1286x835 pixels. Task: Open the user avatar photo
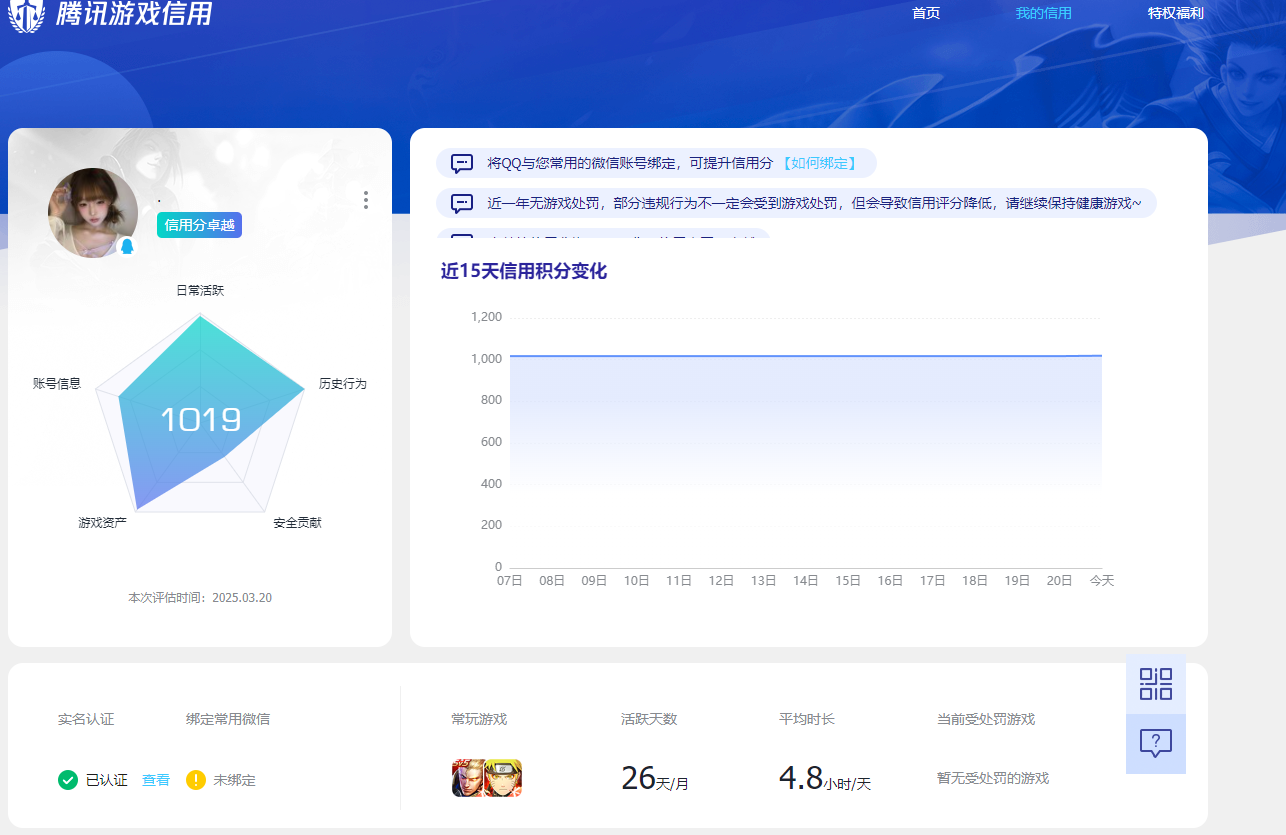coord(93,213)
